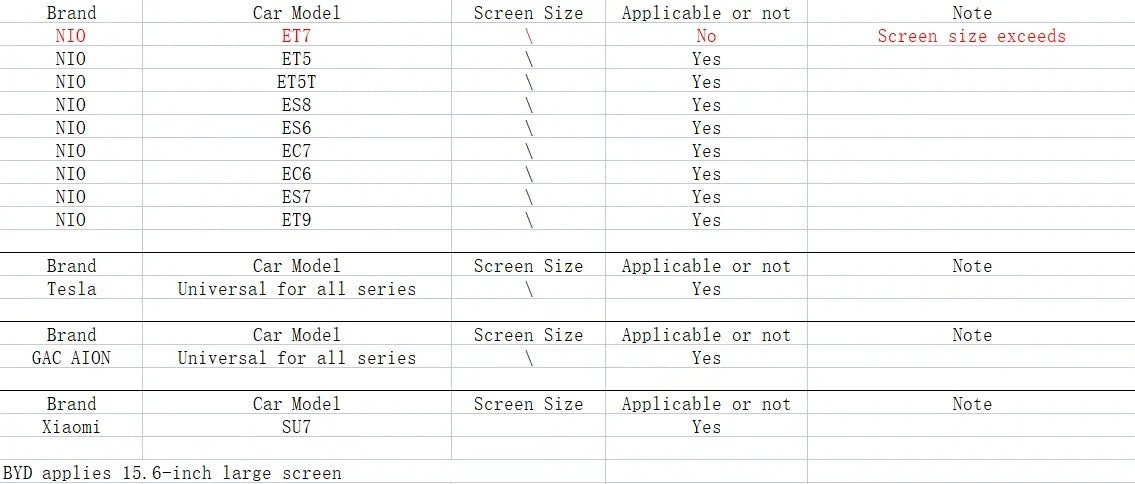1135x484 pixels.
Task: Click the Xiaomi brand cell
Action: tap(72, 427)
